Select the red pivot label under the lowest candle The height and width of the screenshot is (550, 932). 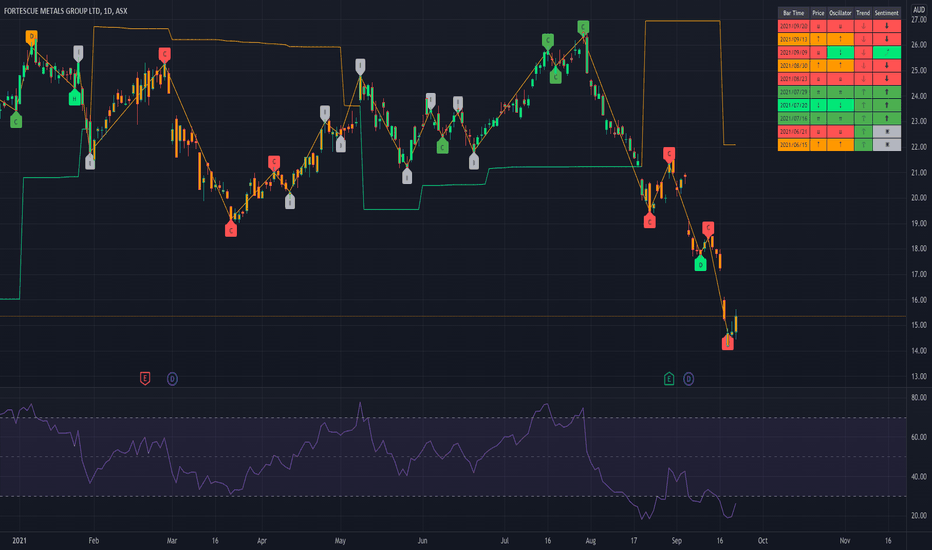pos(728,342)
